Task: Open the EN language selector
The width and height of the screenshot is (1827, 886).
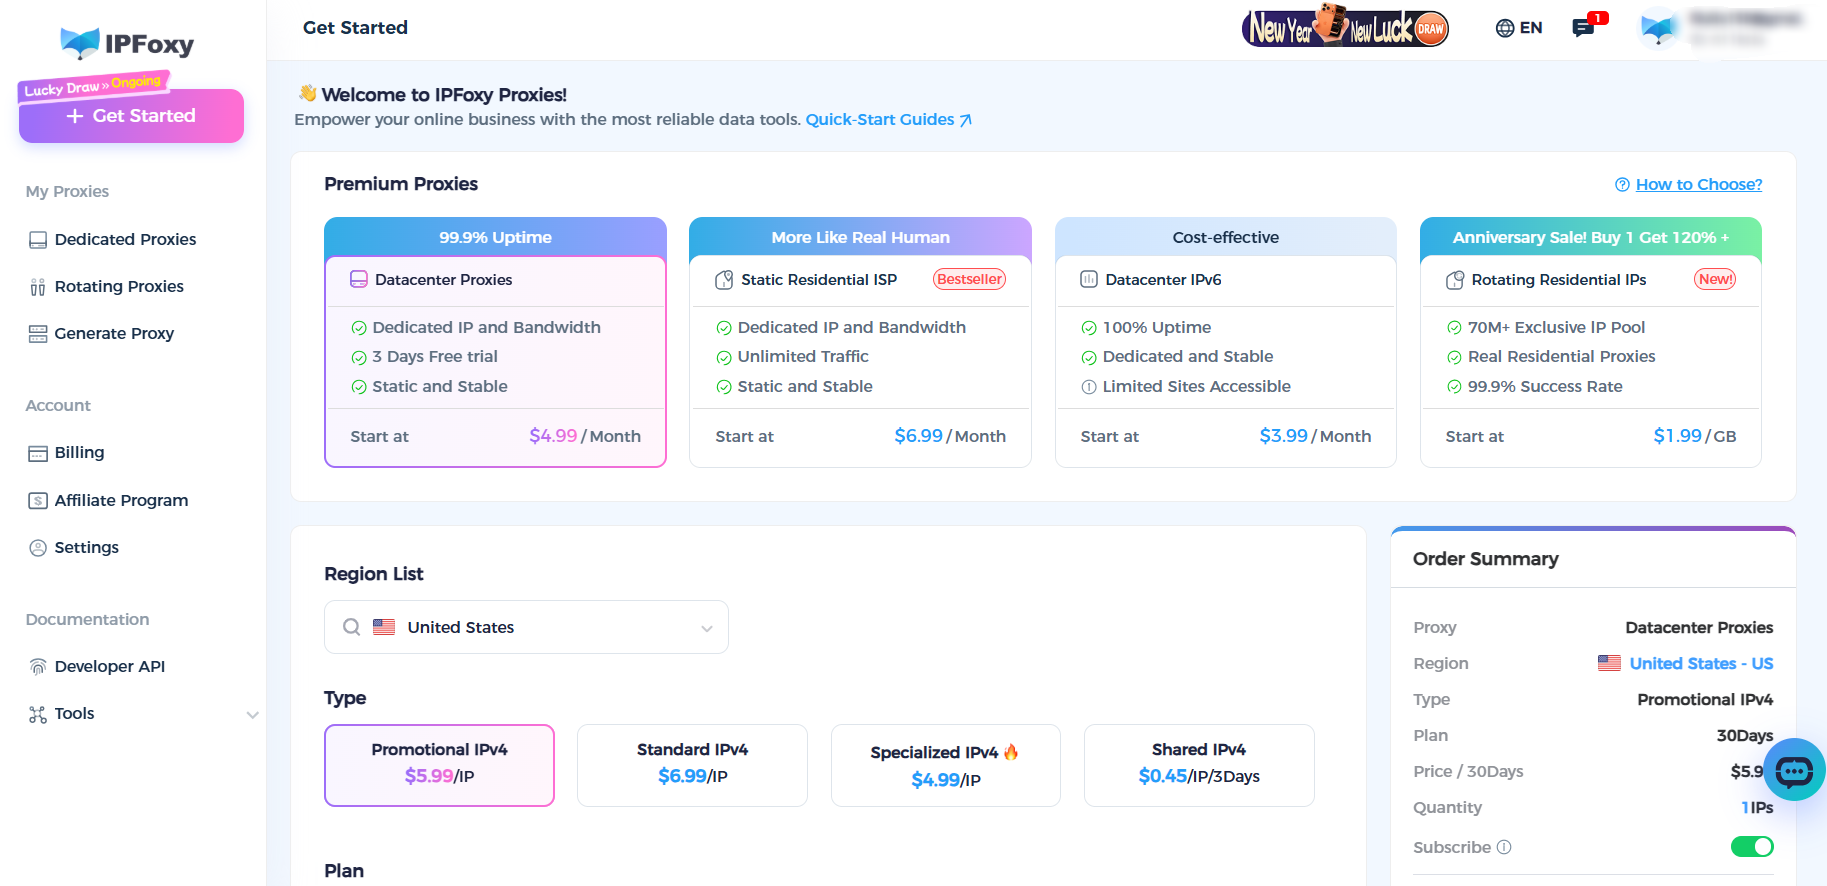Action: (x=1530, y=28)
